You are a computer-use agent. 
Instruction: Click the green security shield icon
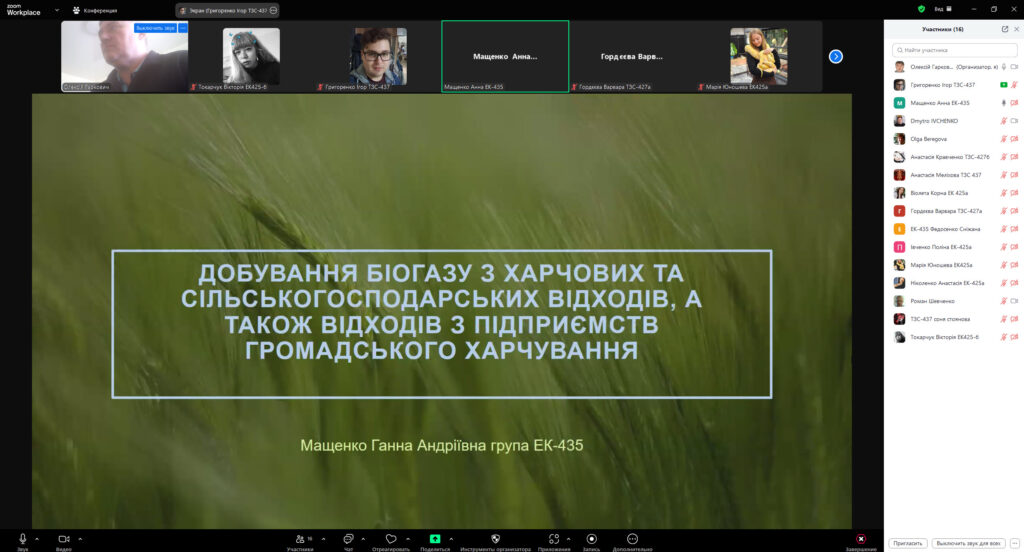pyautogui.click(x=921, y=9)
